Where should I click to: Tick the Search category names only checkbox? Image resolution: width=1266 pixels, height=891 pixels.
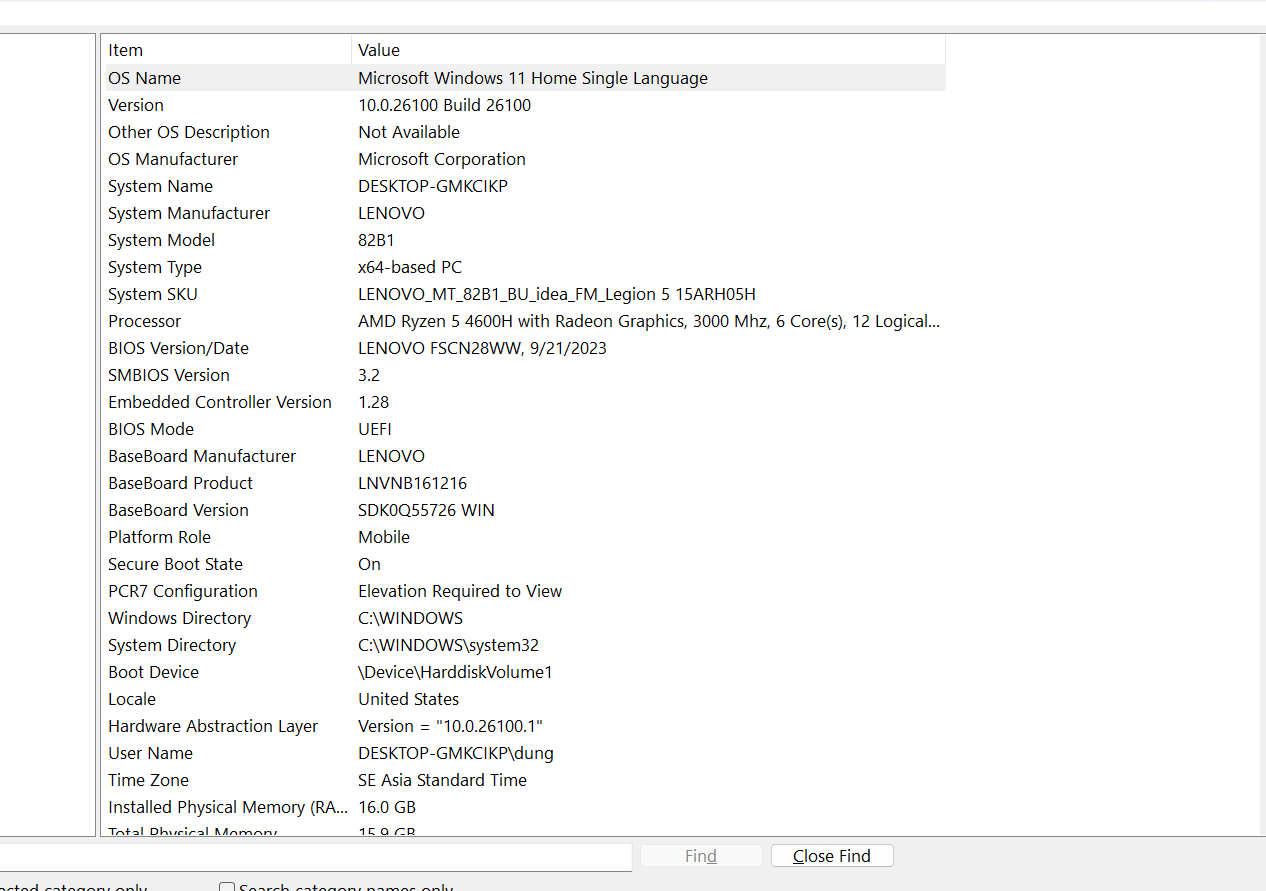(x=227, y=888)
